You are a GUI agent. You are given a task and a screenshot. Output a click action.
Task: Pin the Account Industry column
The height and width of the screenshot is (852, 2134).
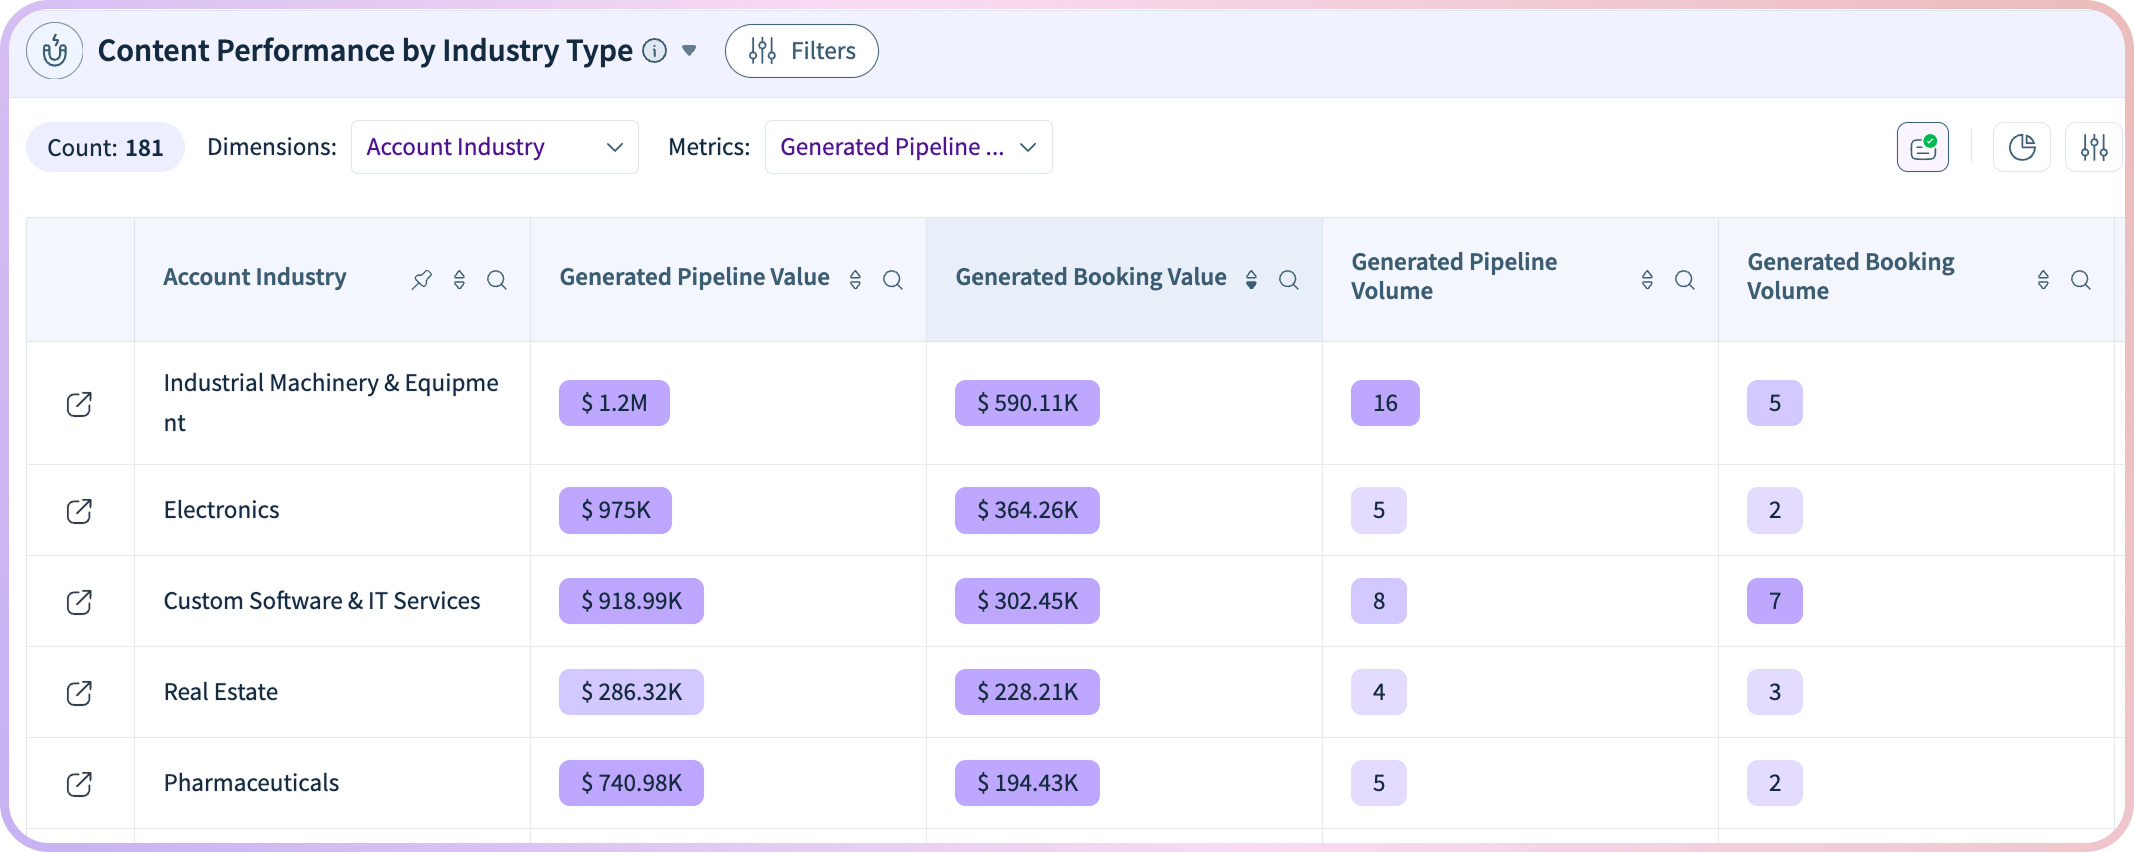(x=422, y=280)
